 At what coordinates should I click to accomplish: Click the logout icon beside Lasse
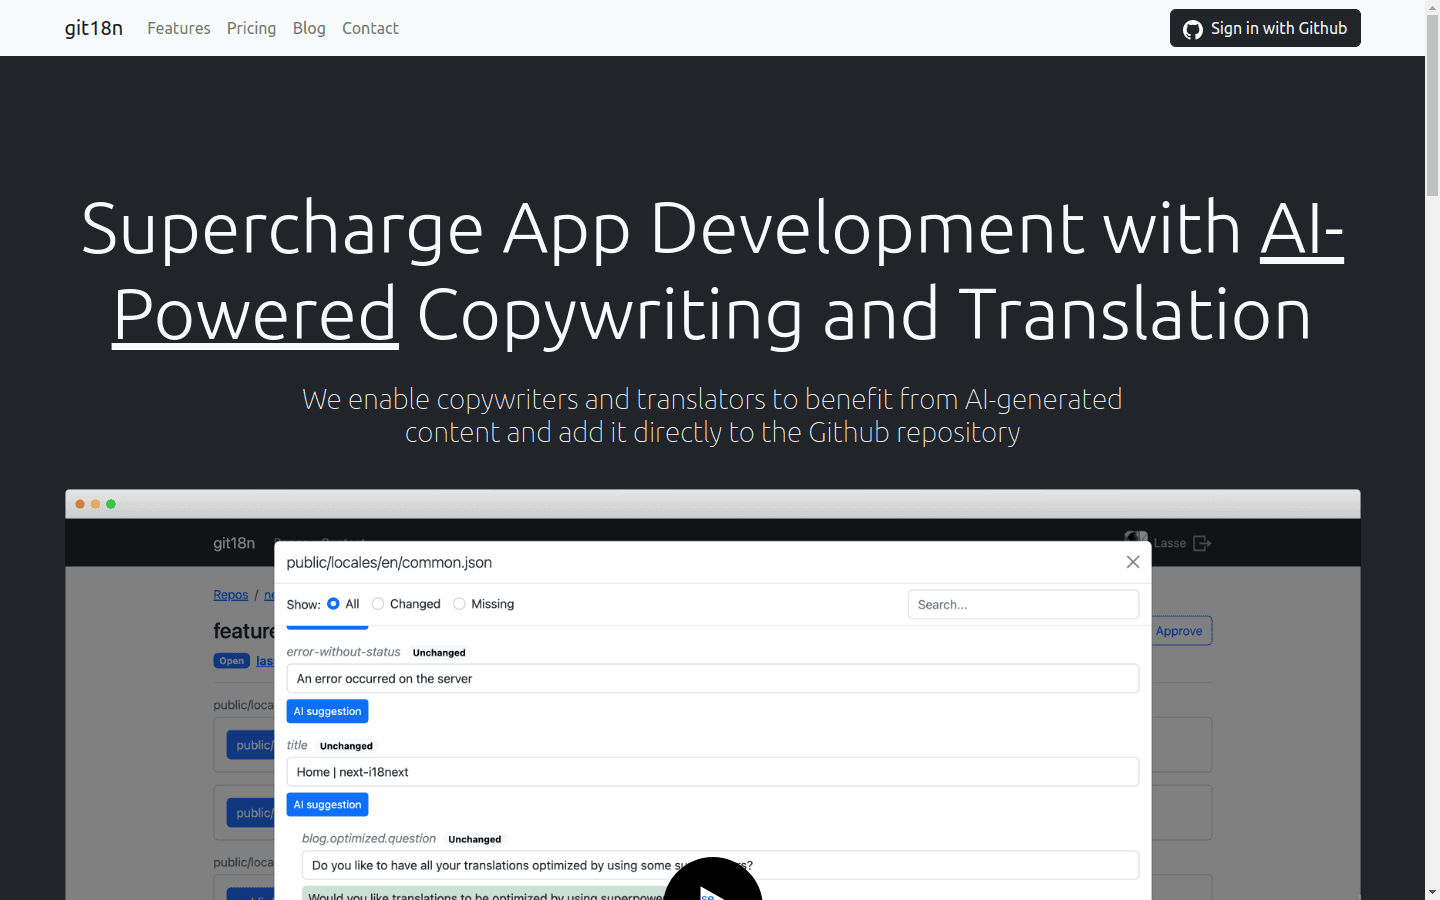click(1202, 542)
